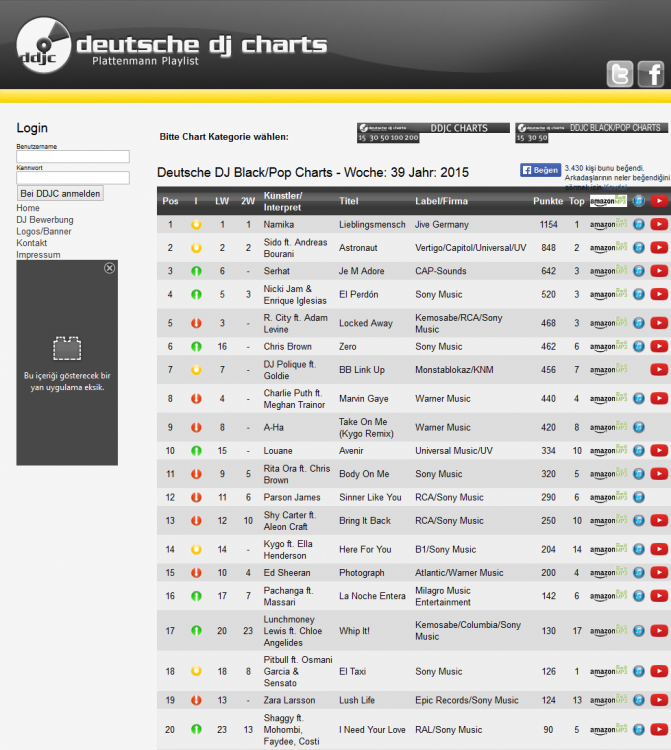Click points value 1154

(x=549, y=224)
